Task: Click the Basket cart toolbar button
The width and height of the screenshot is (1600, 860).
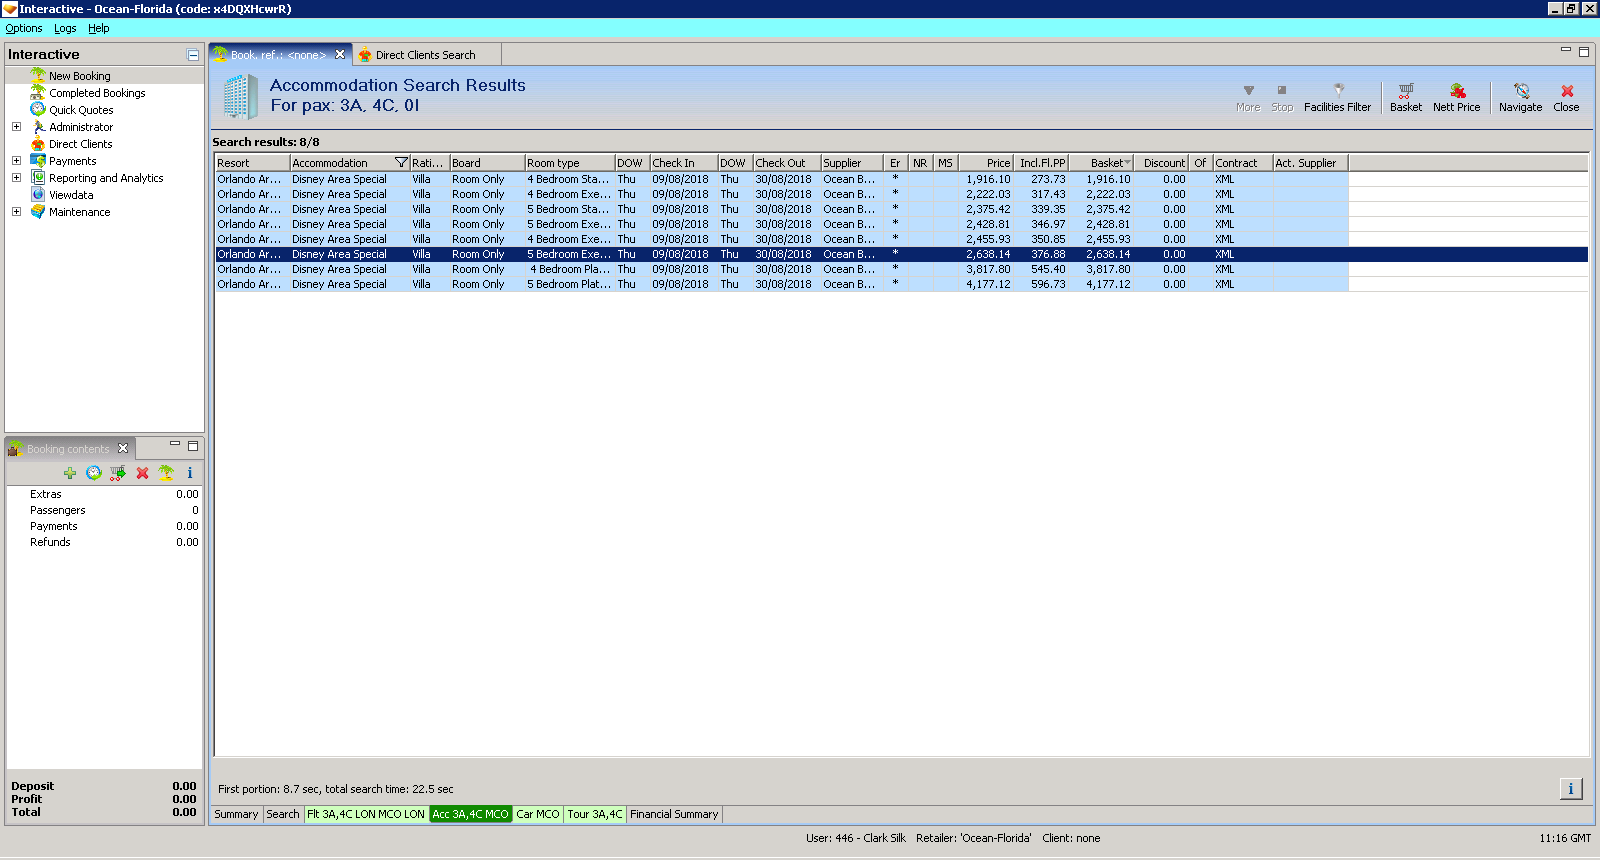Action: [1406, 98]
